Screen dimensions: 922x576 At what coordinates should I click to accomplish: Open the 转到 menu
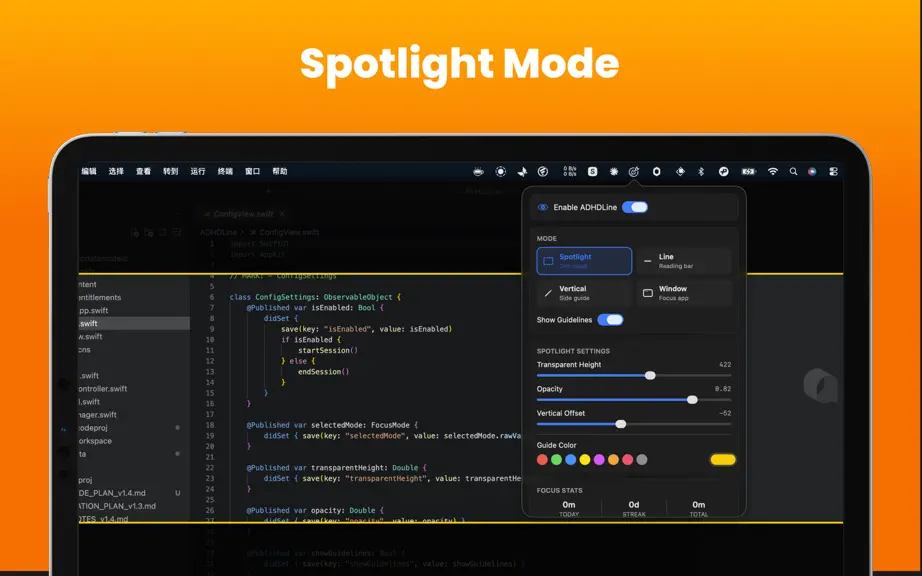point(171,172)
